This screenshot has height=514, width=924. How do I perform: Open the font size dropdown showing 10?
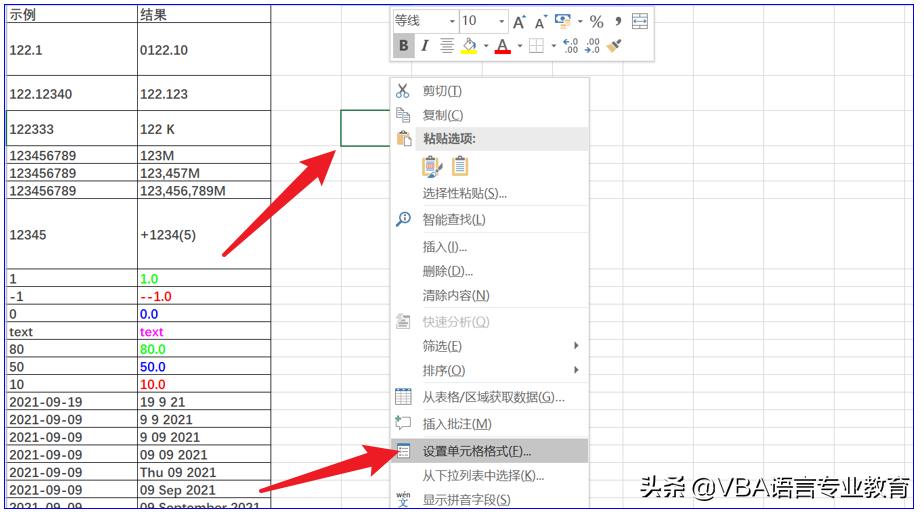click(501, 22)
